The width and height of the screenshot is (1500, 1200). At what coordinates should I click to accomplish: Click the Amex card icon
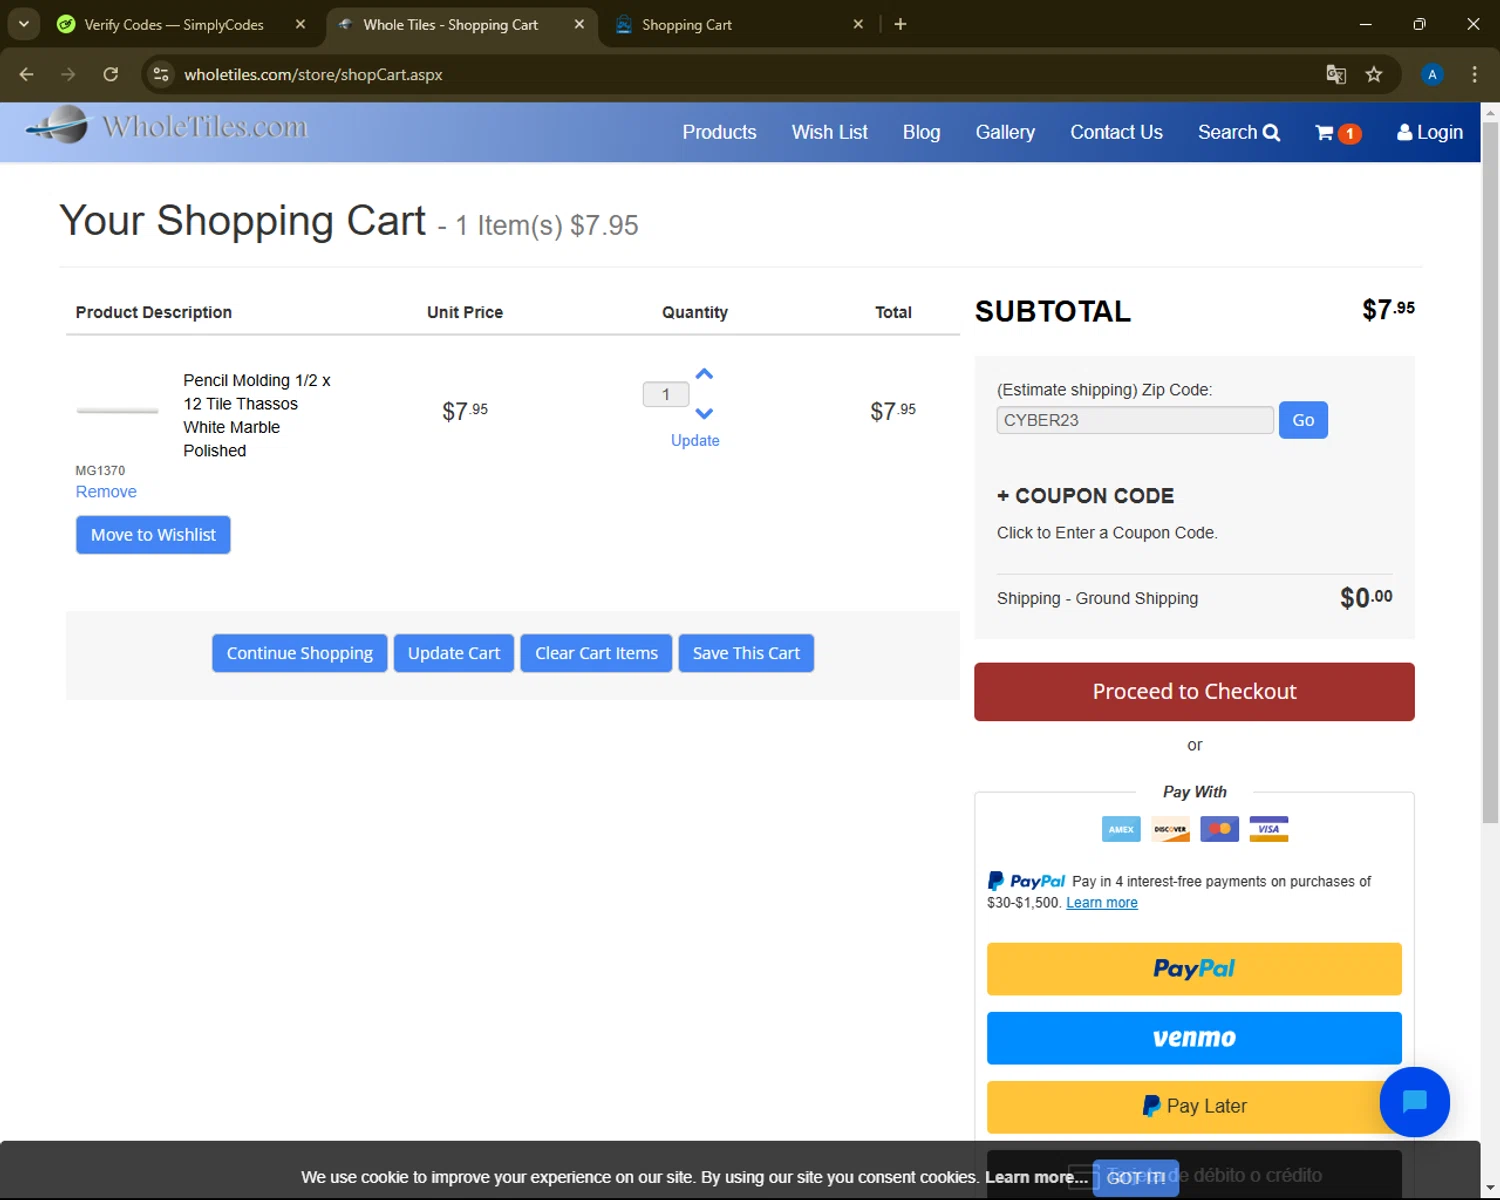(x=1121, y=829)
